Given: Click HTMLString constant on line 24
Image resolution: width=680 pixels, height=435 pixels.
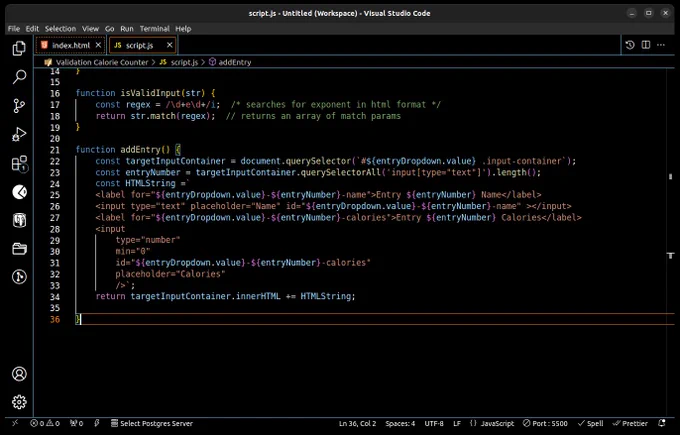Looking at the screenshot, I should [150, 183].
